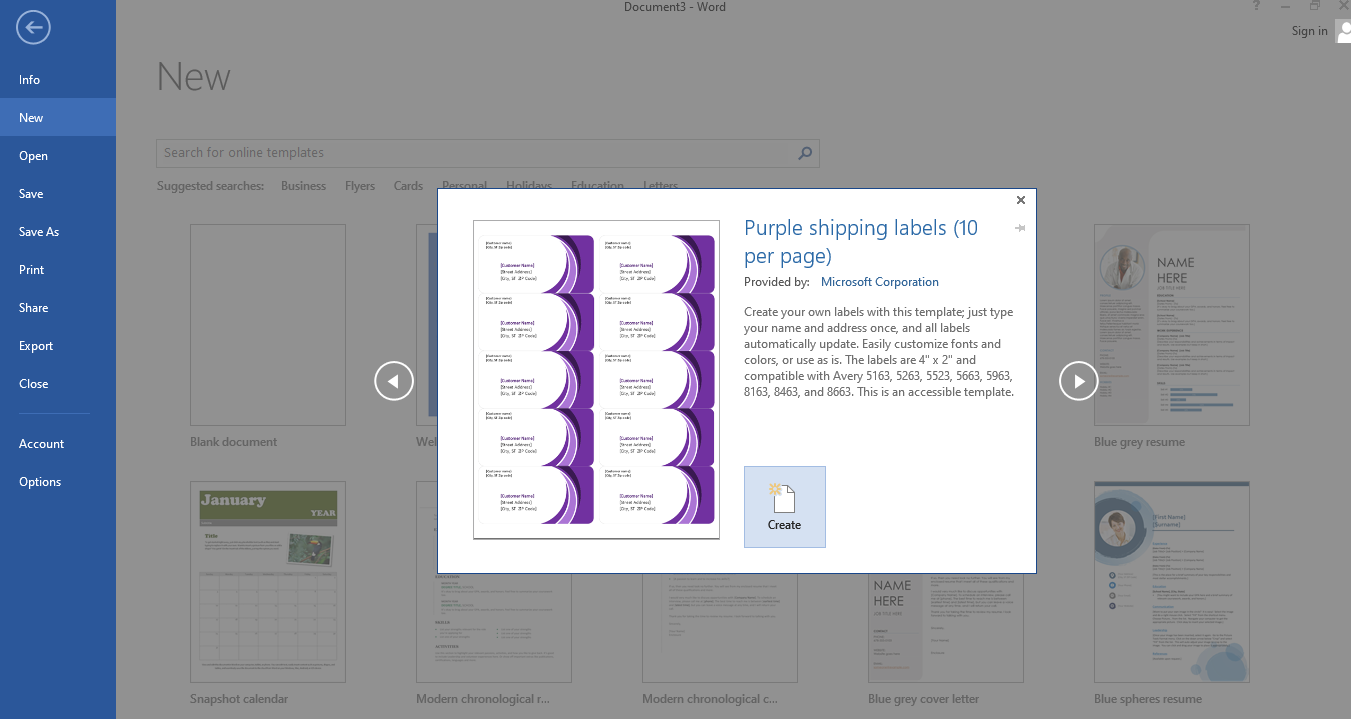Show previous template with left arrow

point(394,381)
